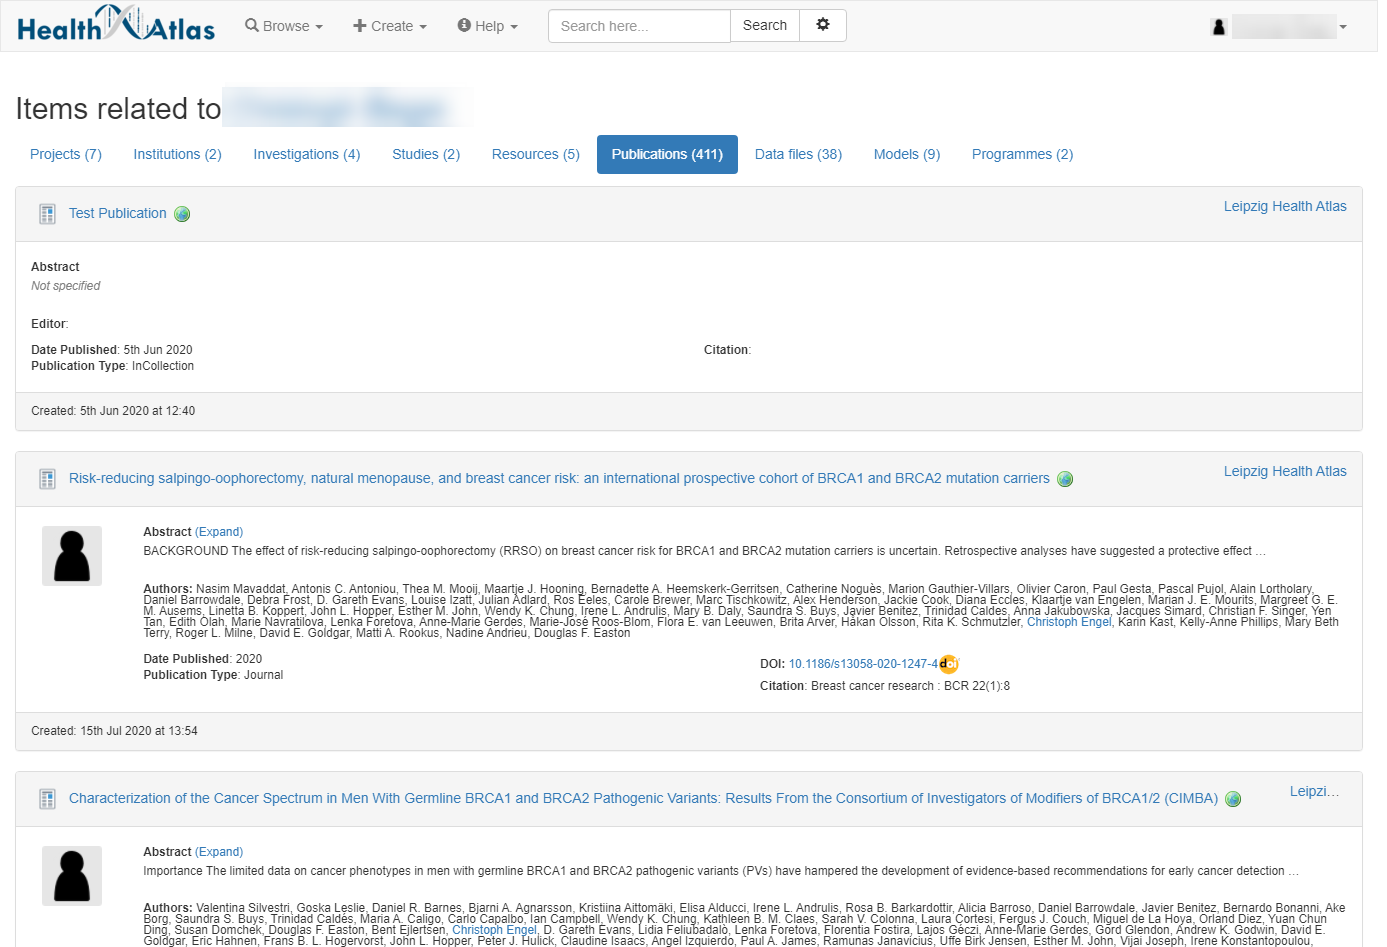Click the globe icon after CIMBA publication title
This screenshot has width=1387, height=947.
[1233, 799]
